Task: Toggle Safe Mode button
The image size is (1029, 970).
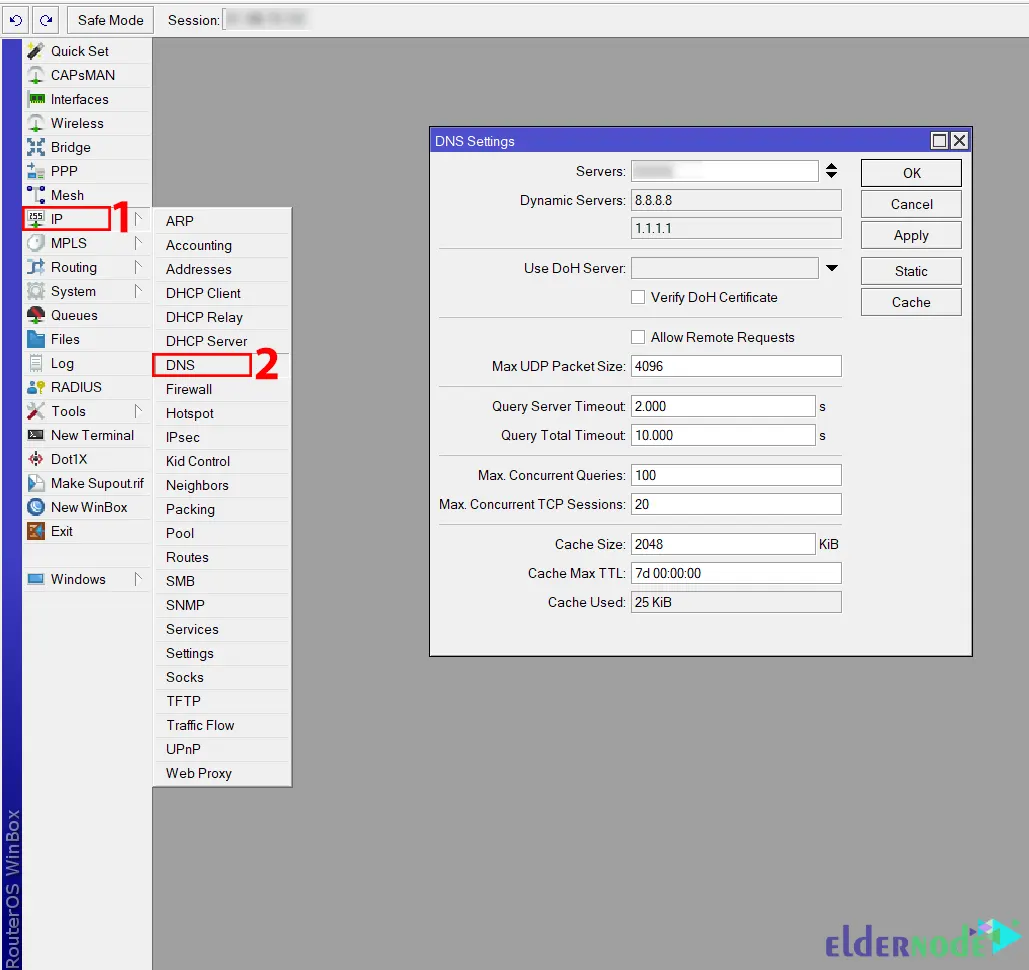Action: 110,20
